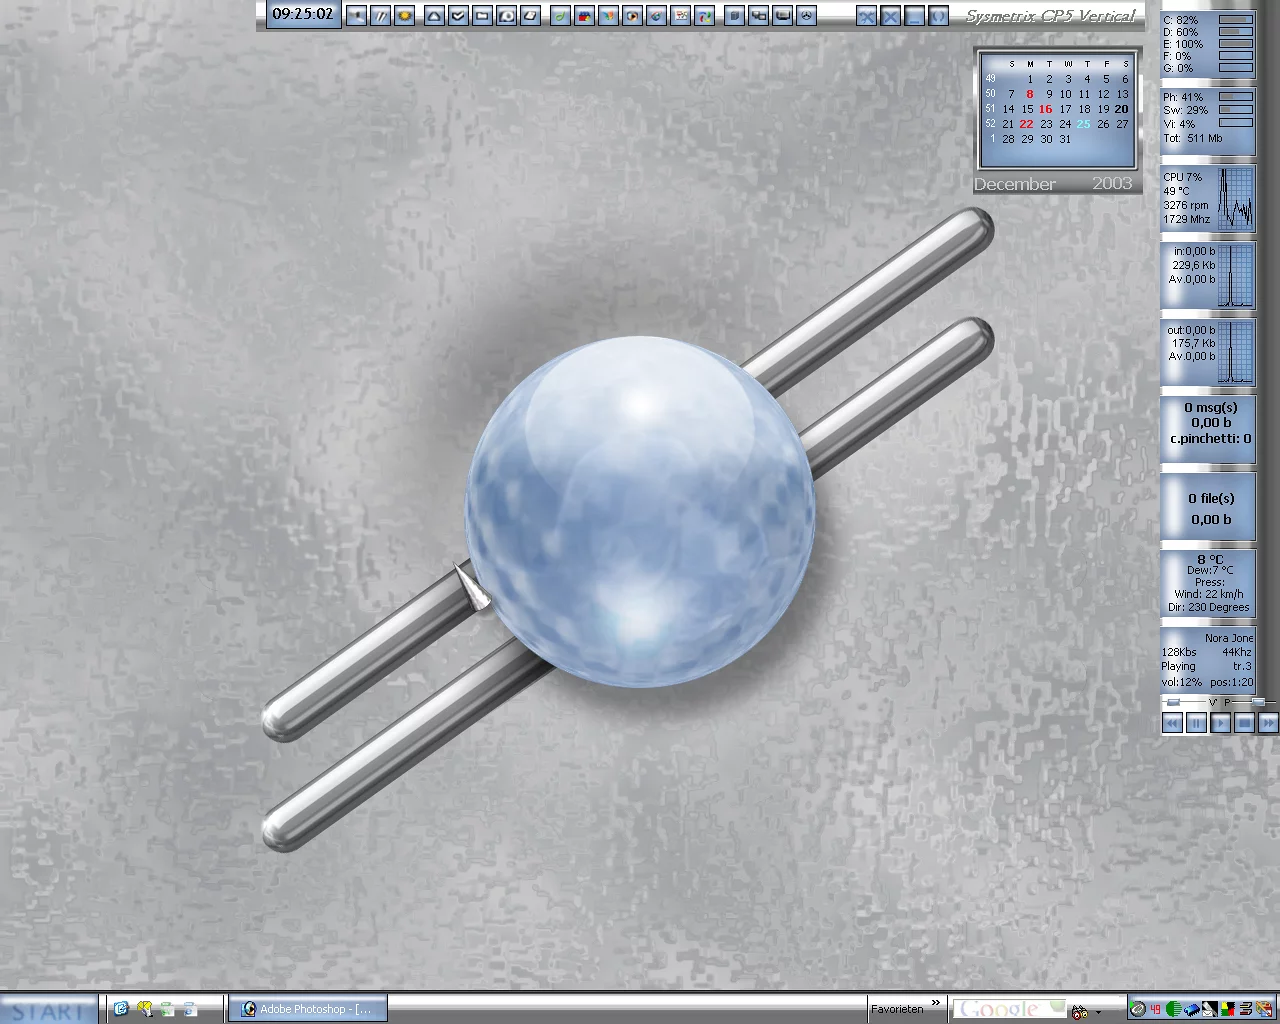This screenshot has height=1024, width=1280.
Task: Select December 16 in the calendar
Action: pyautogui.click(x=1045, y=109)
